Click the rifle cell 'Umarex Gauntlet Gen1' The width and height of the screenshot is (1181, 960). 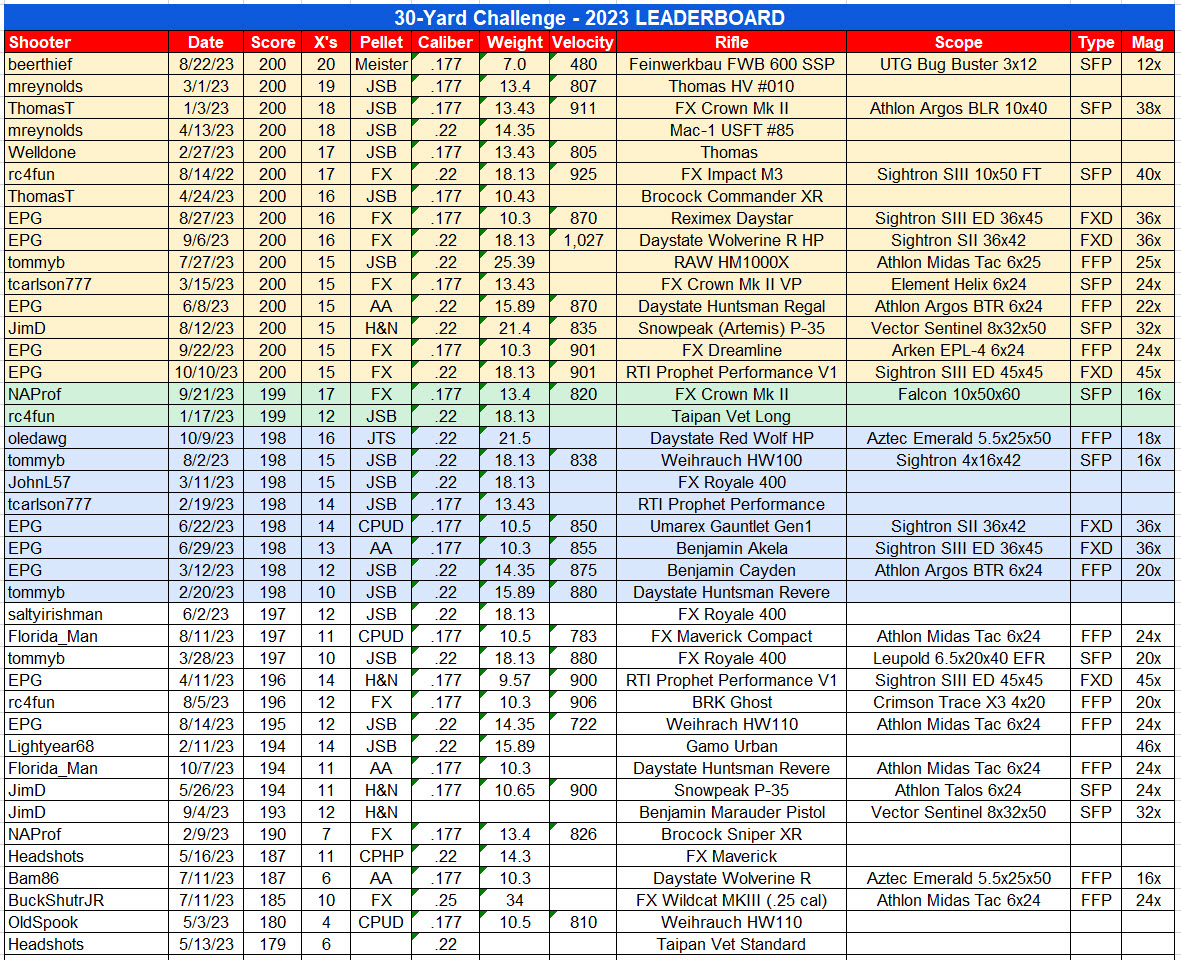[731, 526]
